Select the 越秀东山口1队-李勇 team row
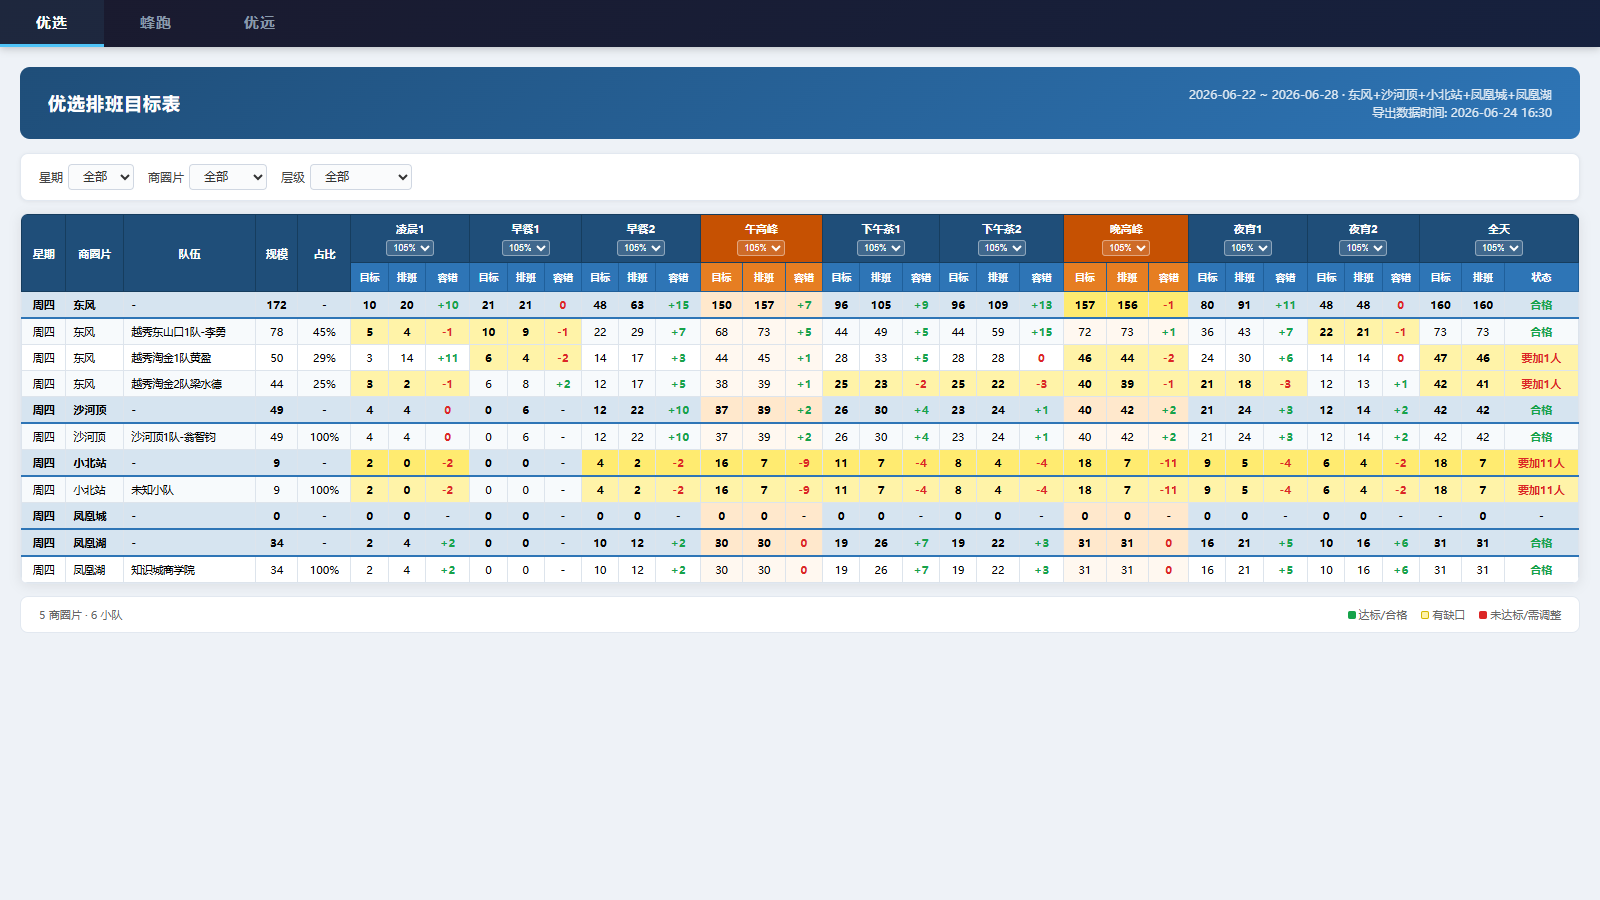The image size is (1600, 900). [800, 332]
